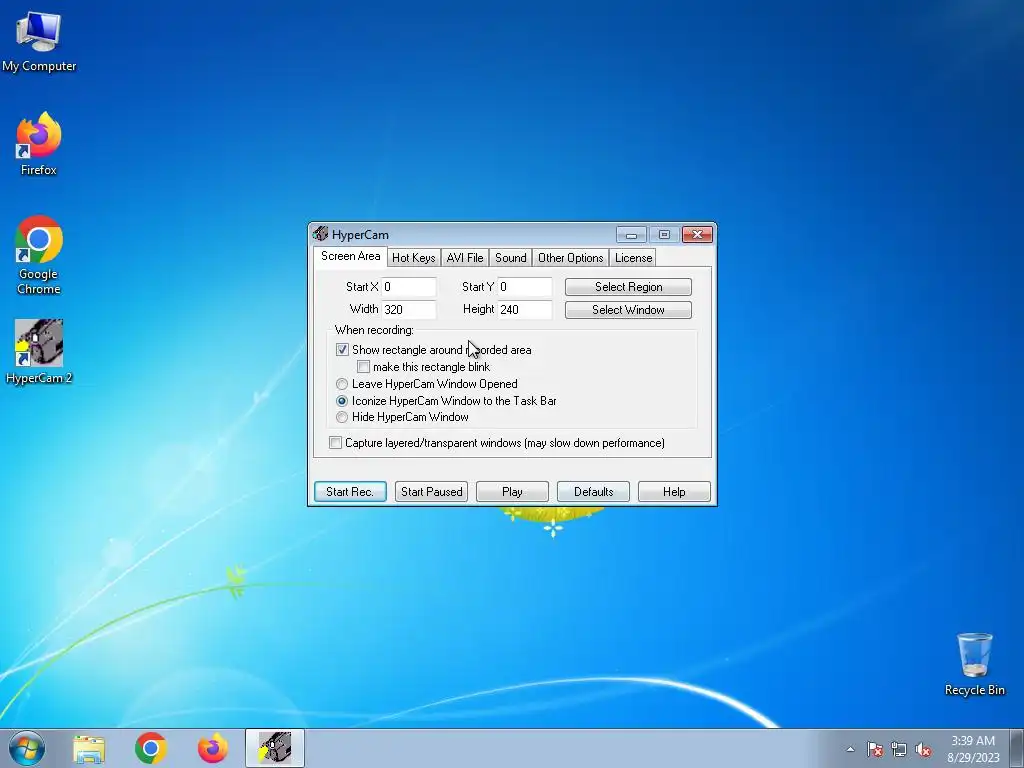This screenshot has width=1024, height=768.
Task: Minimize the HyperCam window
Action: [631, 234]
